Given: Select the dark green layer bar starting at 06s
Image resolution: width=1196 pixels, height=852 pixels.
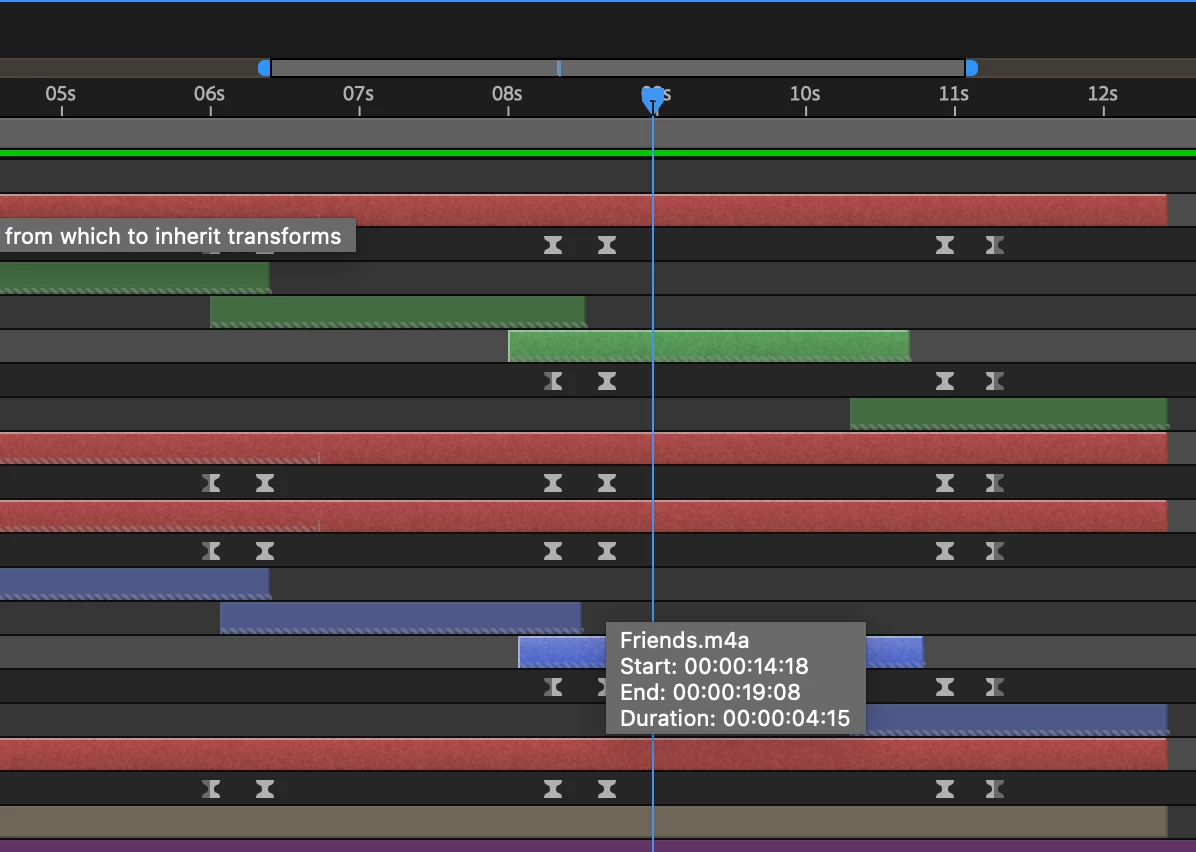Looking at the screenshot, I should tap(398, 312).
